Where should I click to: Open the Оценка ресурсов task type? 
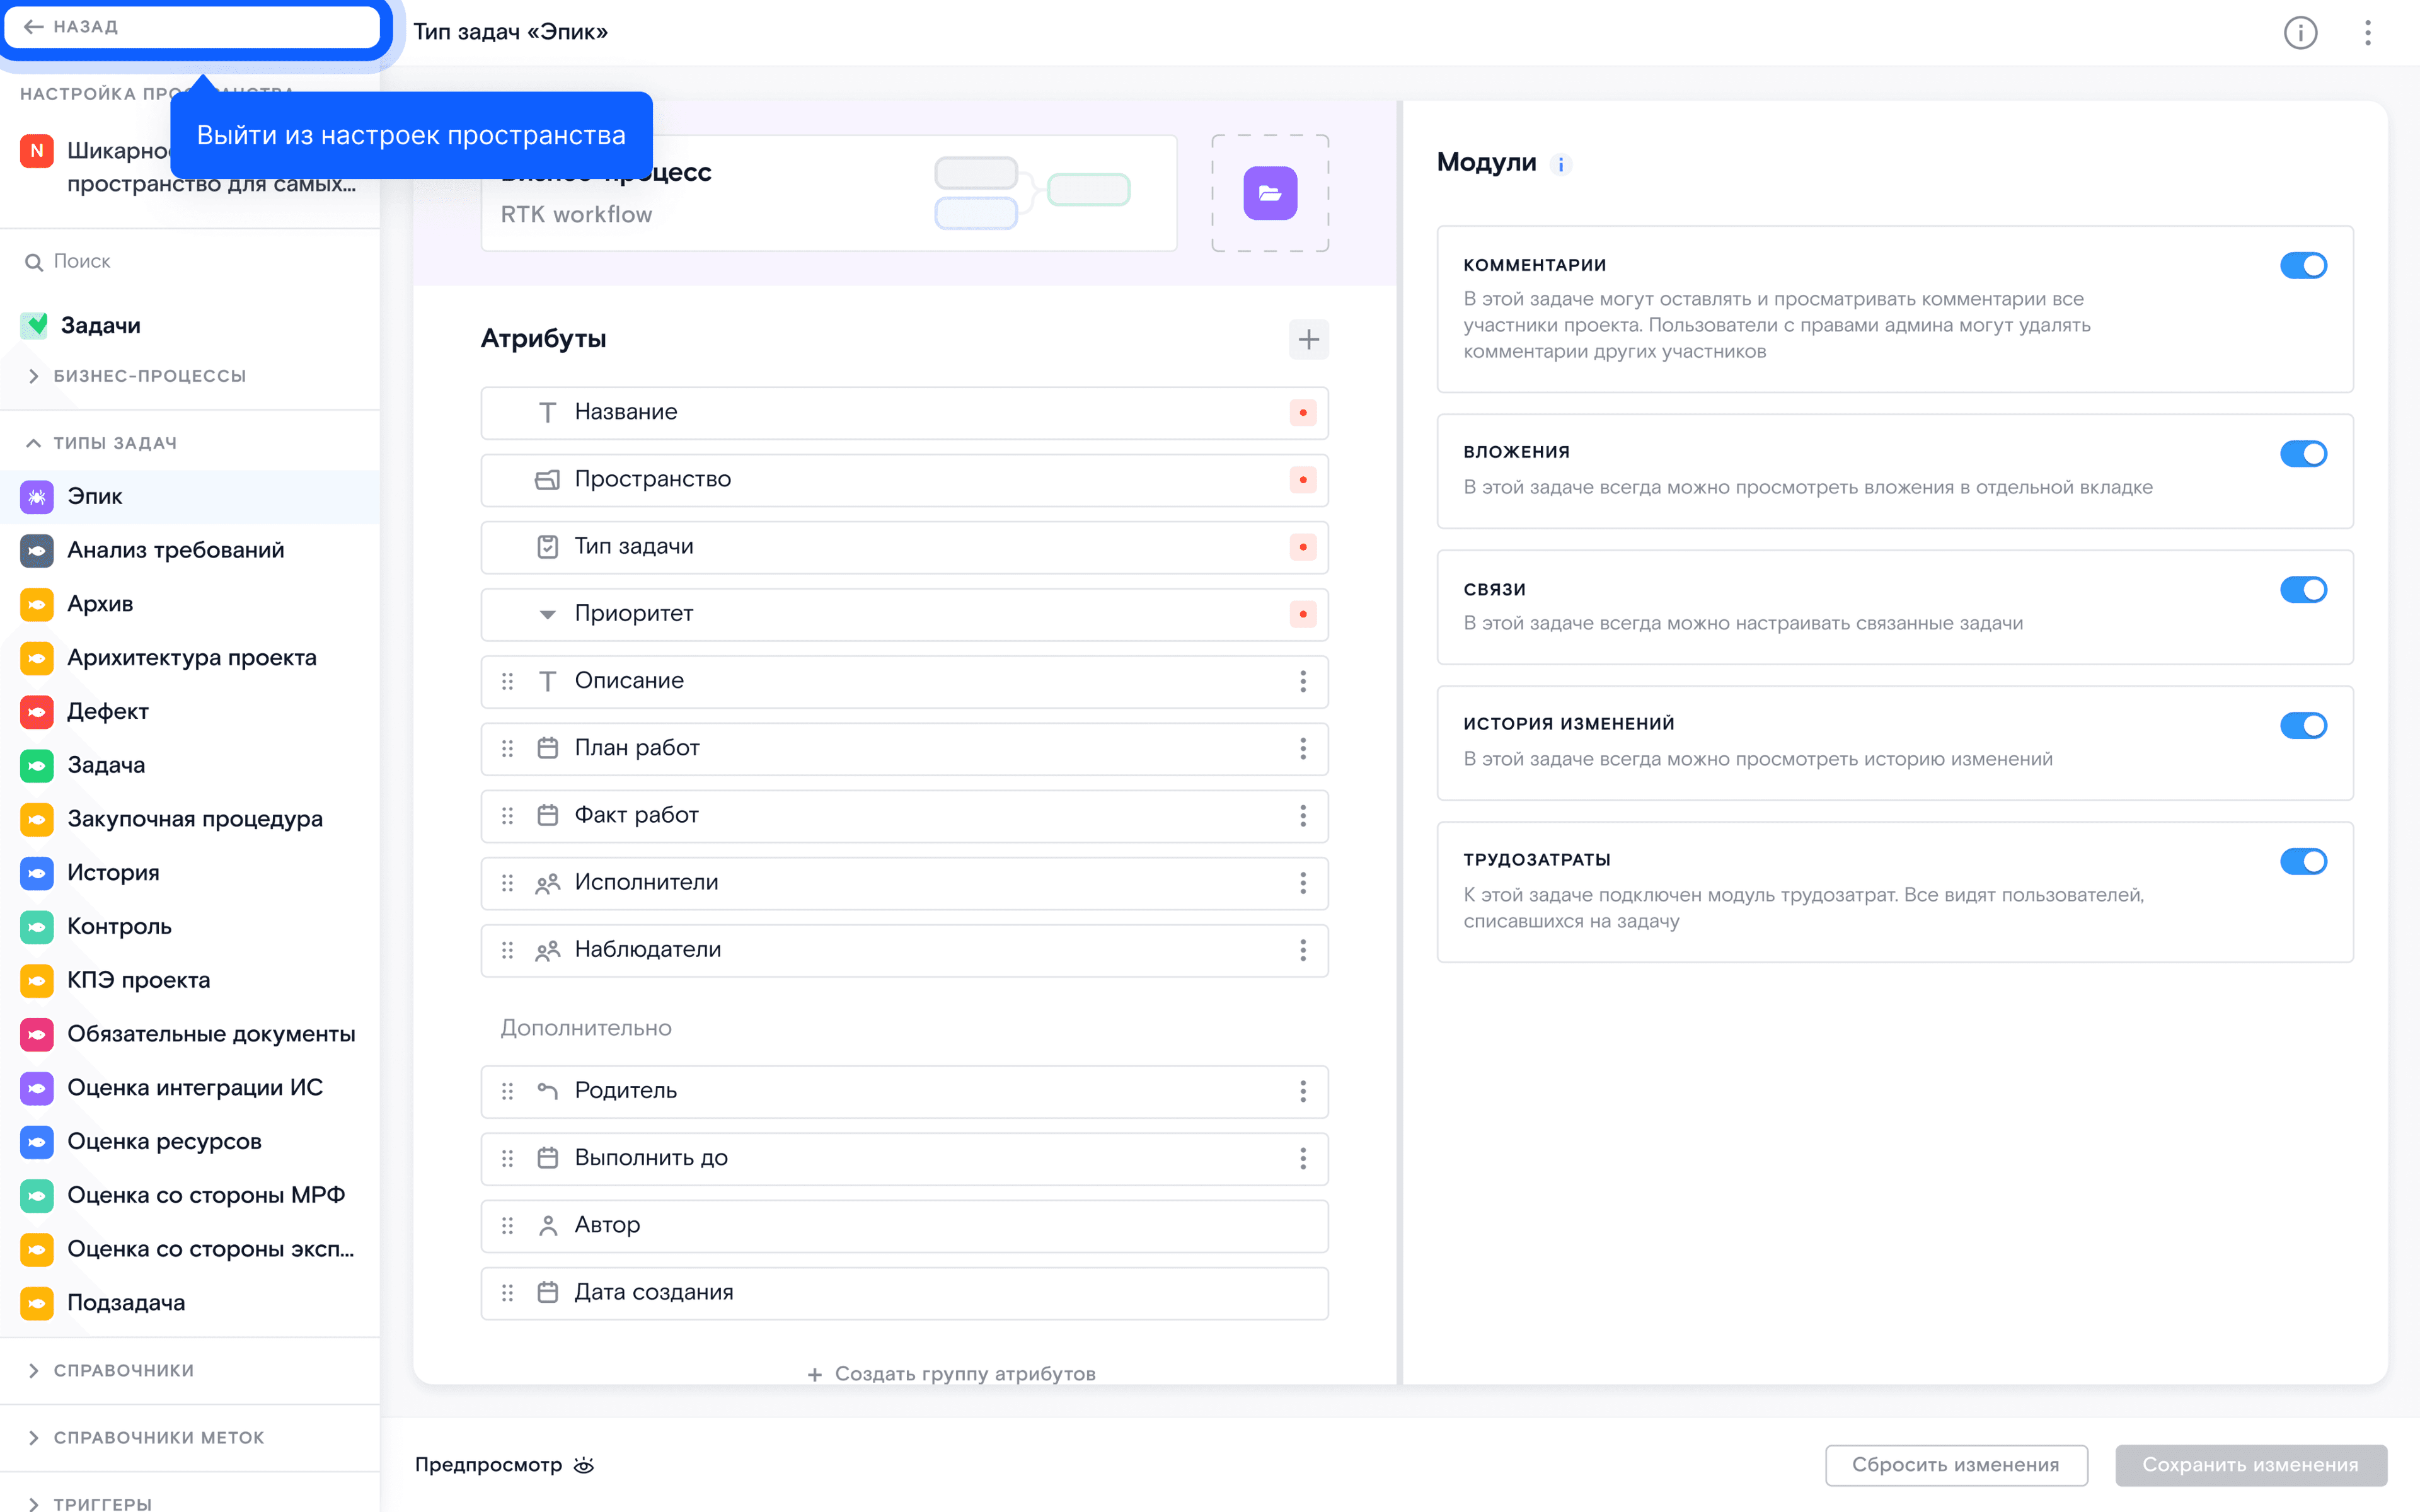pos(190,1142)
